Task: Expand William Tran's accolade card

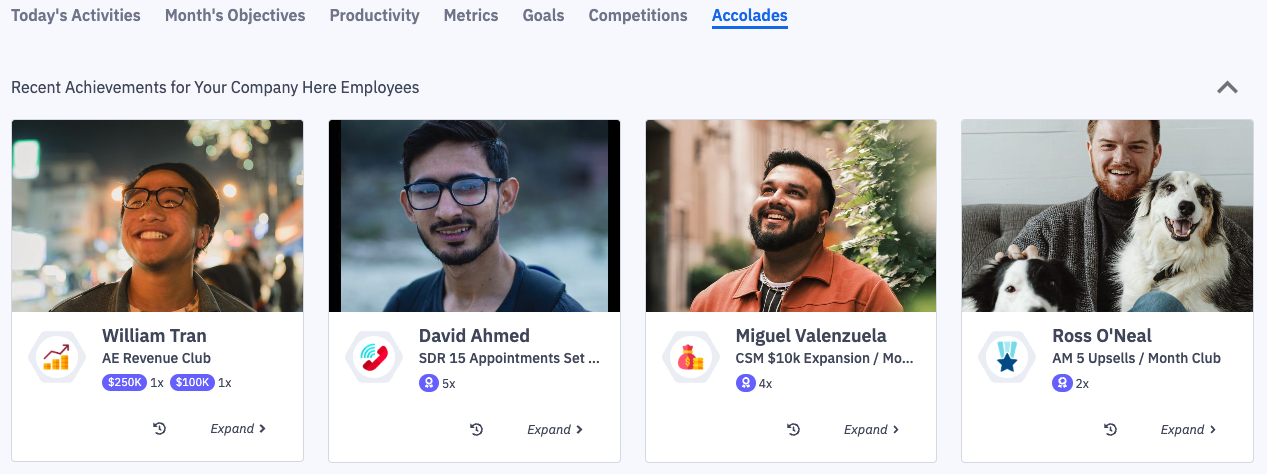Action: pyautogui.click(x=238, y=429)
